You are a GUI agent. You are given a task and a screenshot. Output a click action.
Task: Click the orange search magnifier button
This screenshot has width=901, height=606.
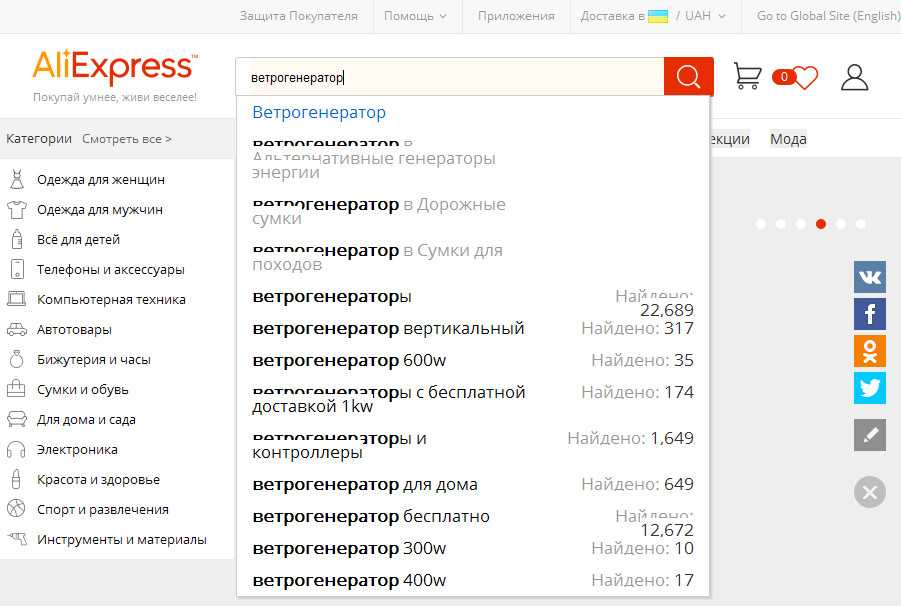click(x=688, y=76)
